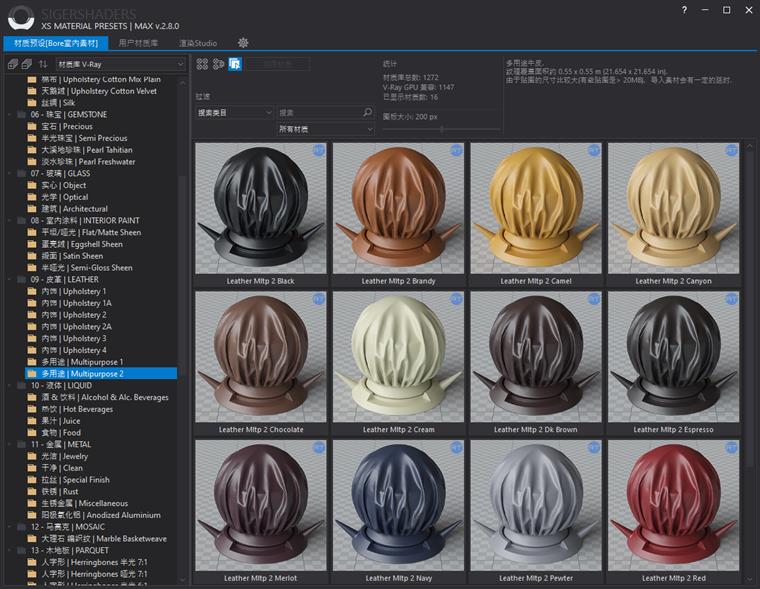Click the folder icon beside Precious
This screenshot has height=589, width=760.
pyautogui.click(x=32, y=126)
